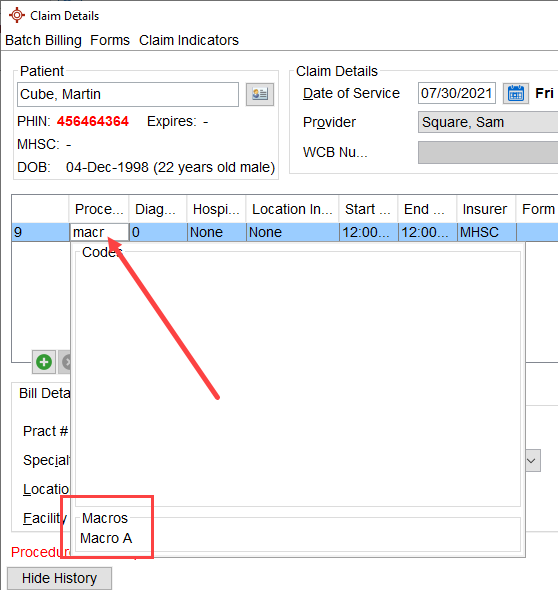Image resolution: width=558 pixels, height=590 pixels.
Task: Click the Date of Service input field
Action: [457, 93]
